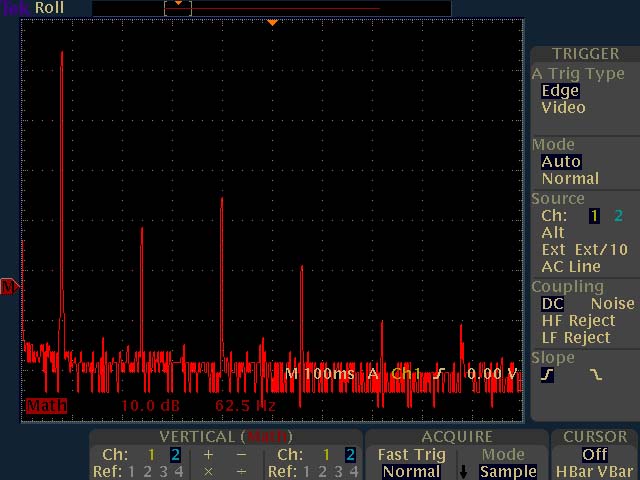Set trigger mode to Auto
Screen dimensions: 640x480
pos(561,162)
